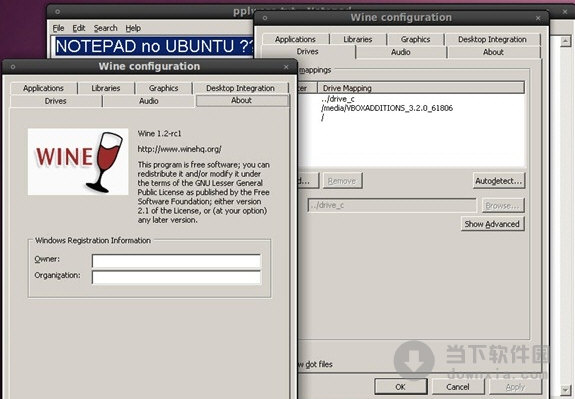The image size is (575, 399).
Task: Open Drives tab in front Wine window
Action: click(x=56, y=101)
